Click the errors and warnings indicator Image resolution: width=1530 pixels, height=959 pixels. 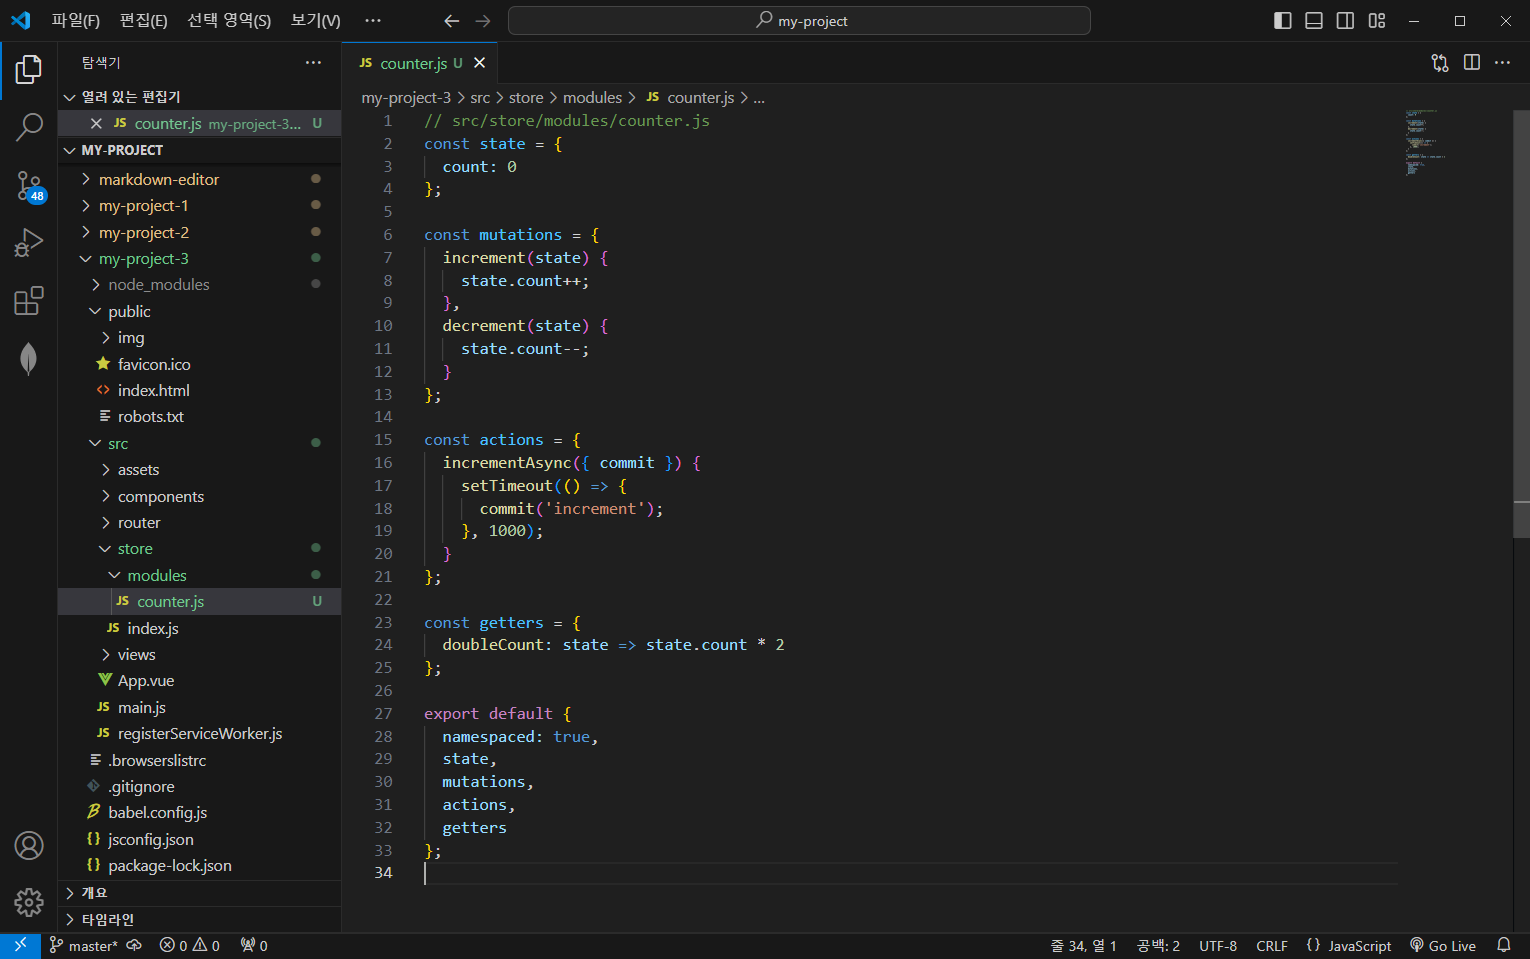[189, 945]
